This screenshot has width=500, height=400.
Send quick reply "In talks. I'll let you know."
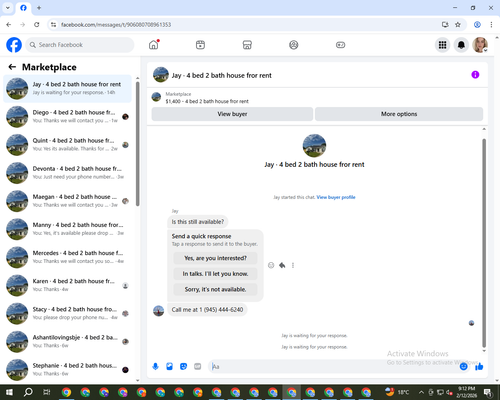(215, 274)
